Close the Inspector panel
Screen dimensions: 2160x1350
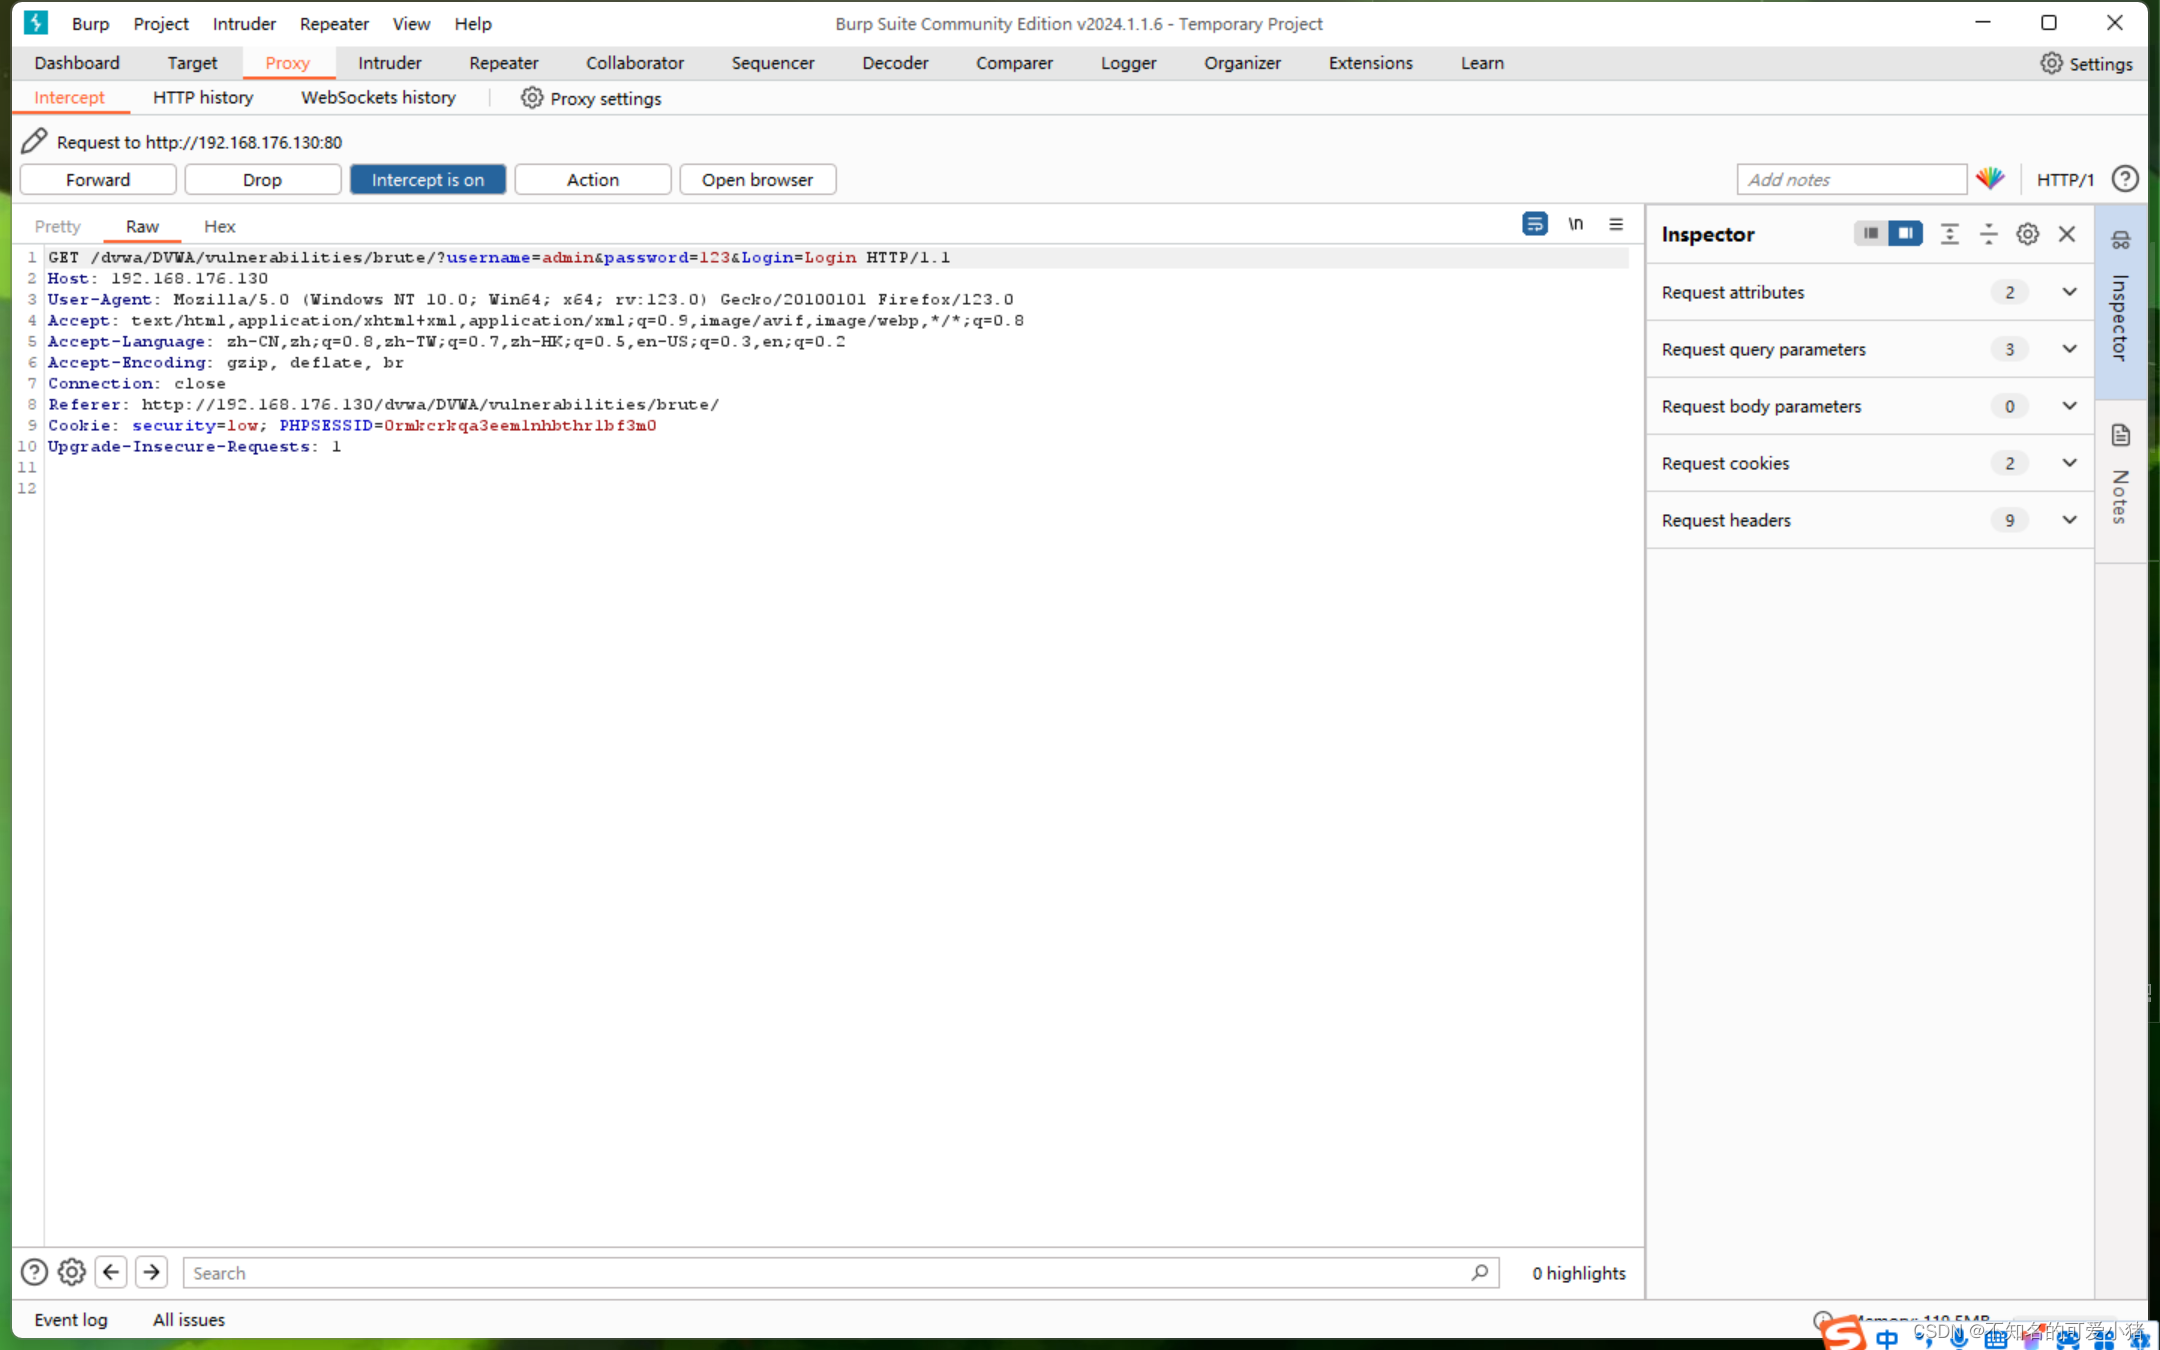[2067, 234]
